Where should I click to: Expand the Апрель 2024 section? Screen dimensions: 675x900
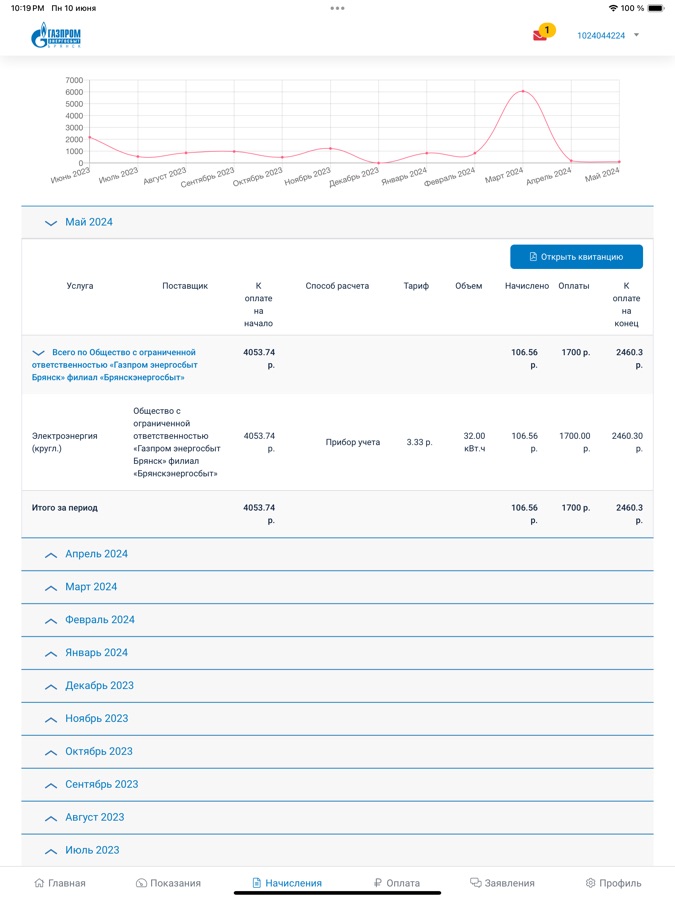[96, 554]
